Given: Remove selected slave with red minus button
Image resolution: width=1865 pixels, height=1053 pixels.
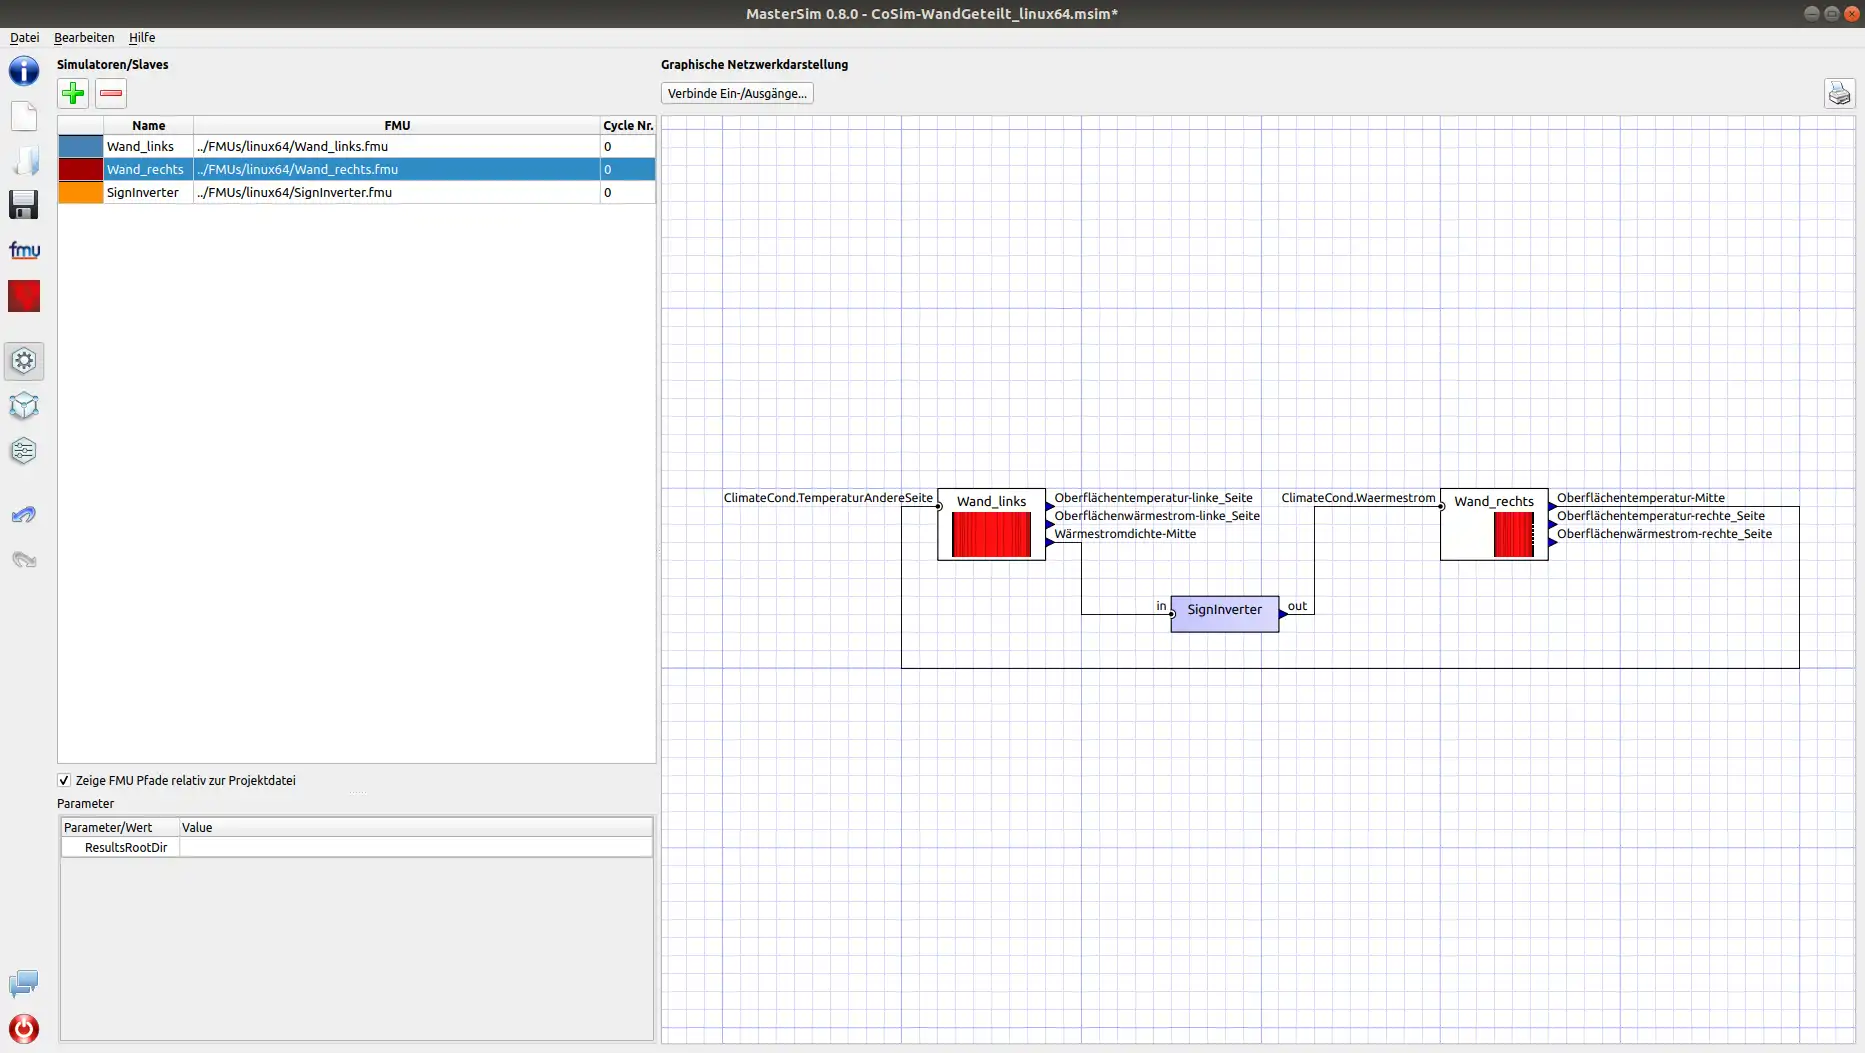Looking at the screenshot, I should tap(111, 94).
